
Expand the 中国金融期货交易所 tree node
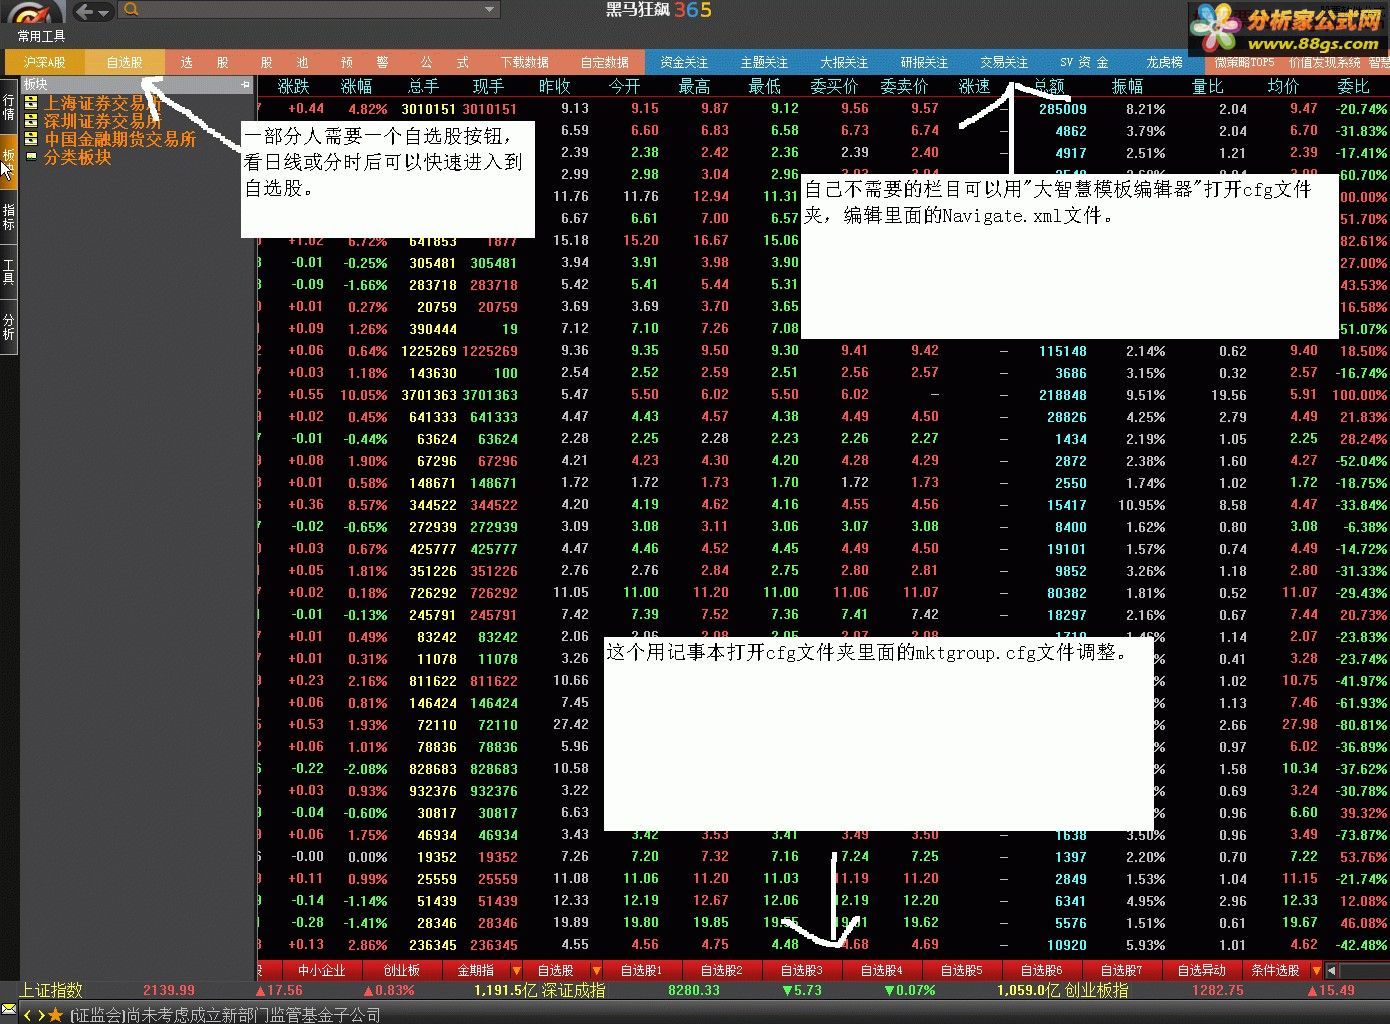(32, 139)
